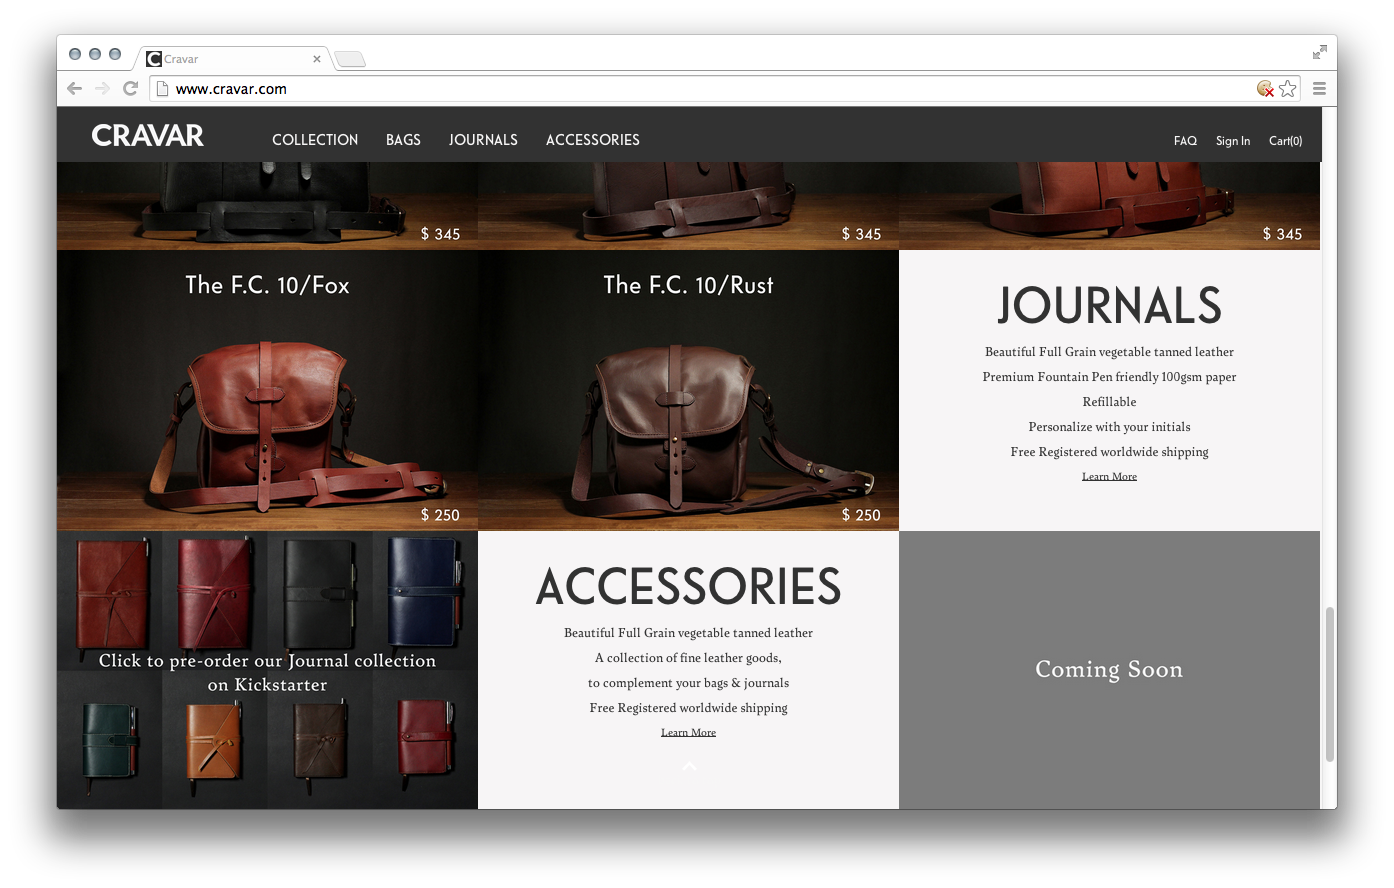
Task: Reload the page with refresh icon
Action: 130,89
